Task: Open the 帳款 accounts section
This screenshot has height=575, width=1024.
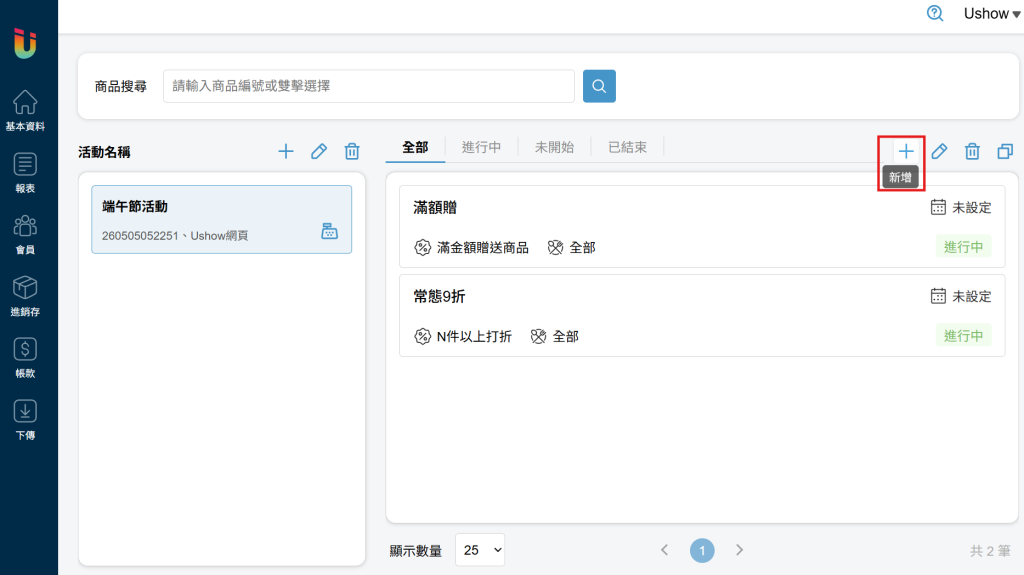Action: (25, 358)
